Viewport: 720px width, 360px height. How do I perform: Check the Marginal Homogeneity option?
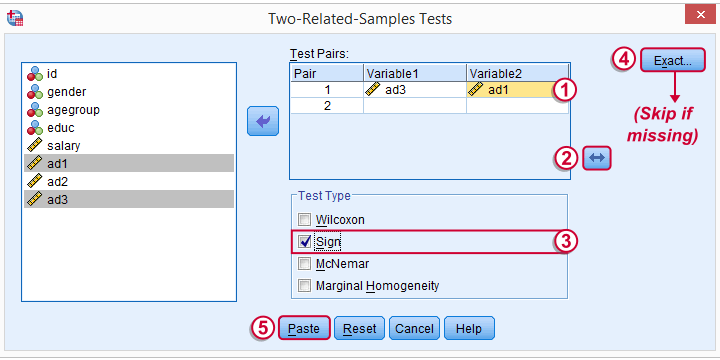tap(304, 286)
